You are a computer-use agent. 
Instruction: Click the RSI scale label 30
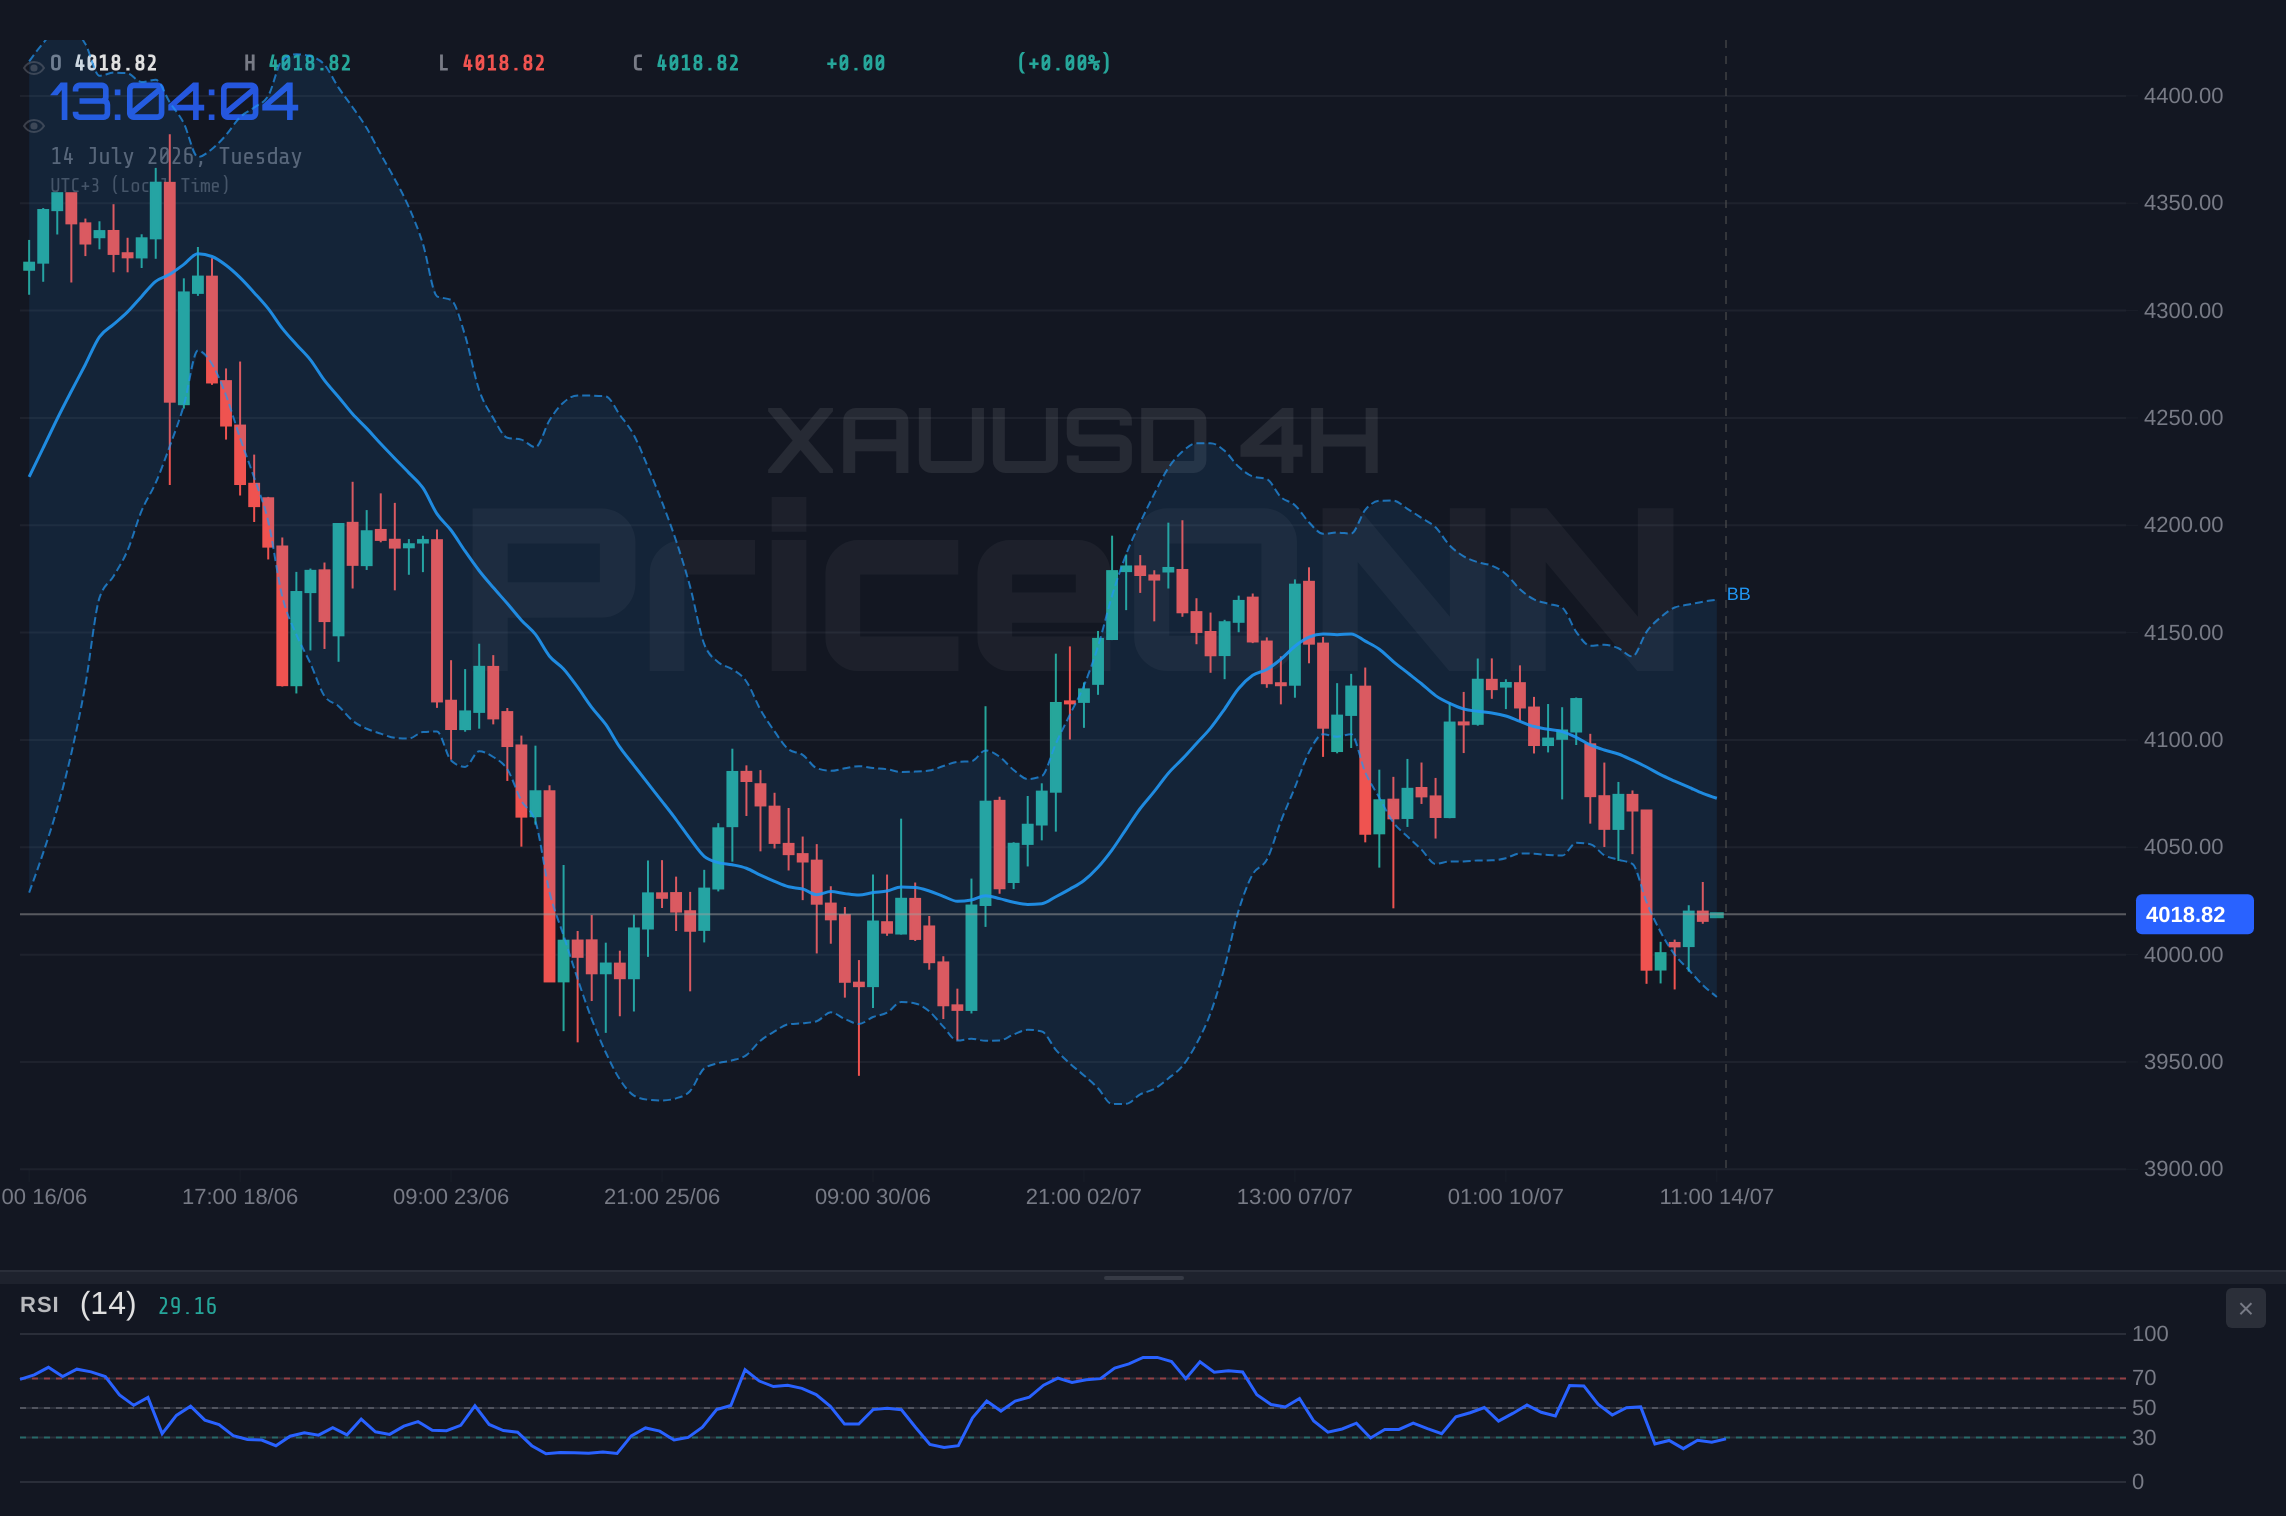2144,1438
